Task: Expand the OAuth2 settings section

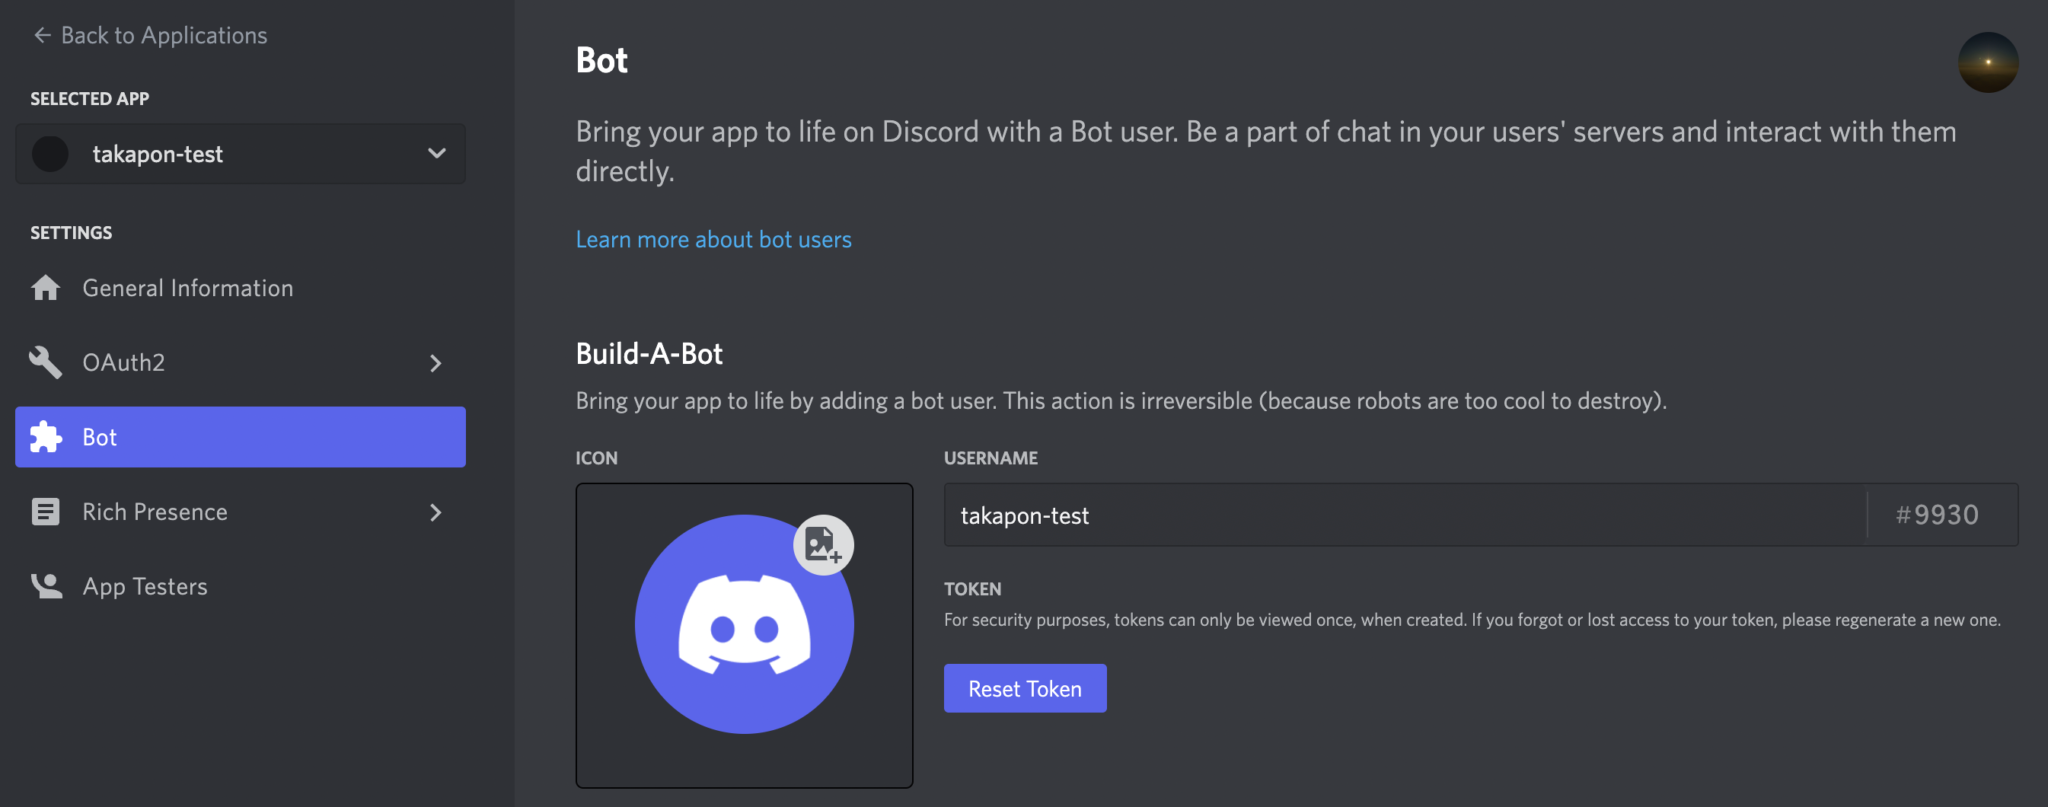Action: click(436, 363)
